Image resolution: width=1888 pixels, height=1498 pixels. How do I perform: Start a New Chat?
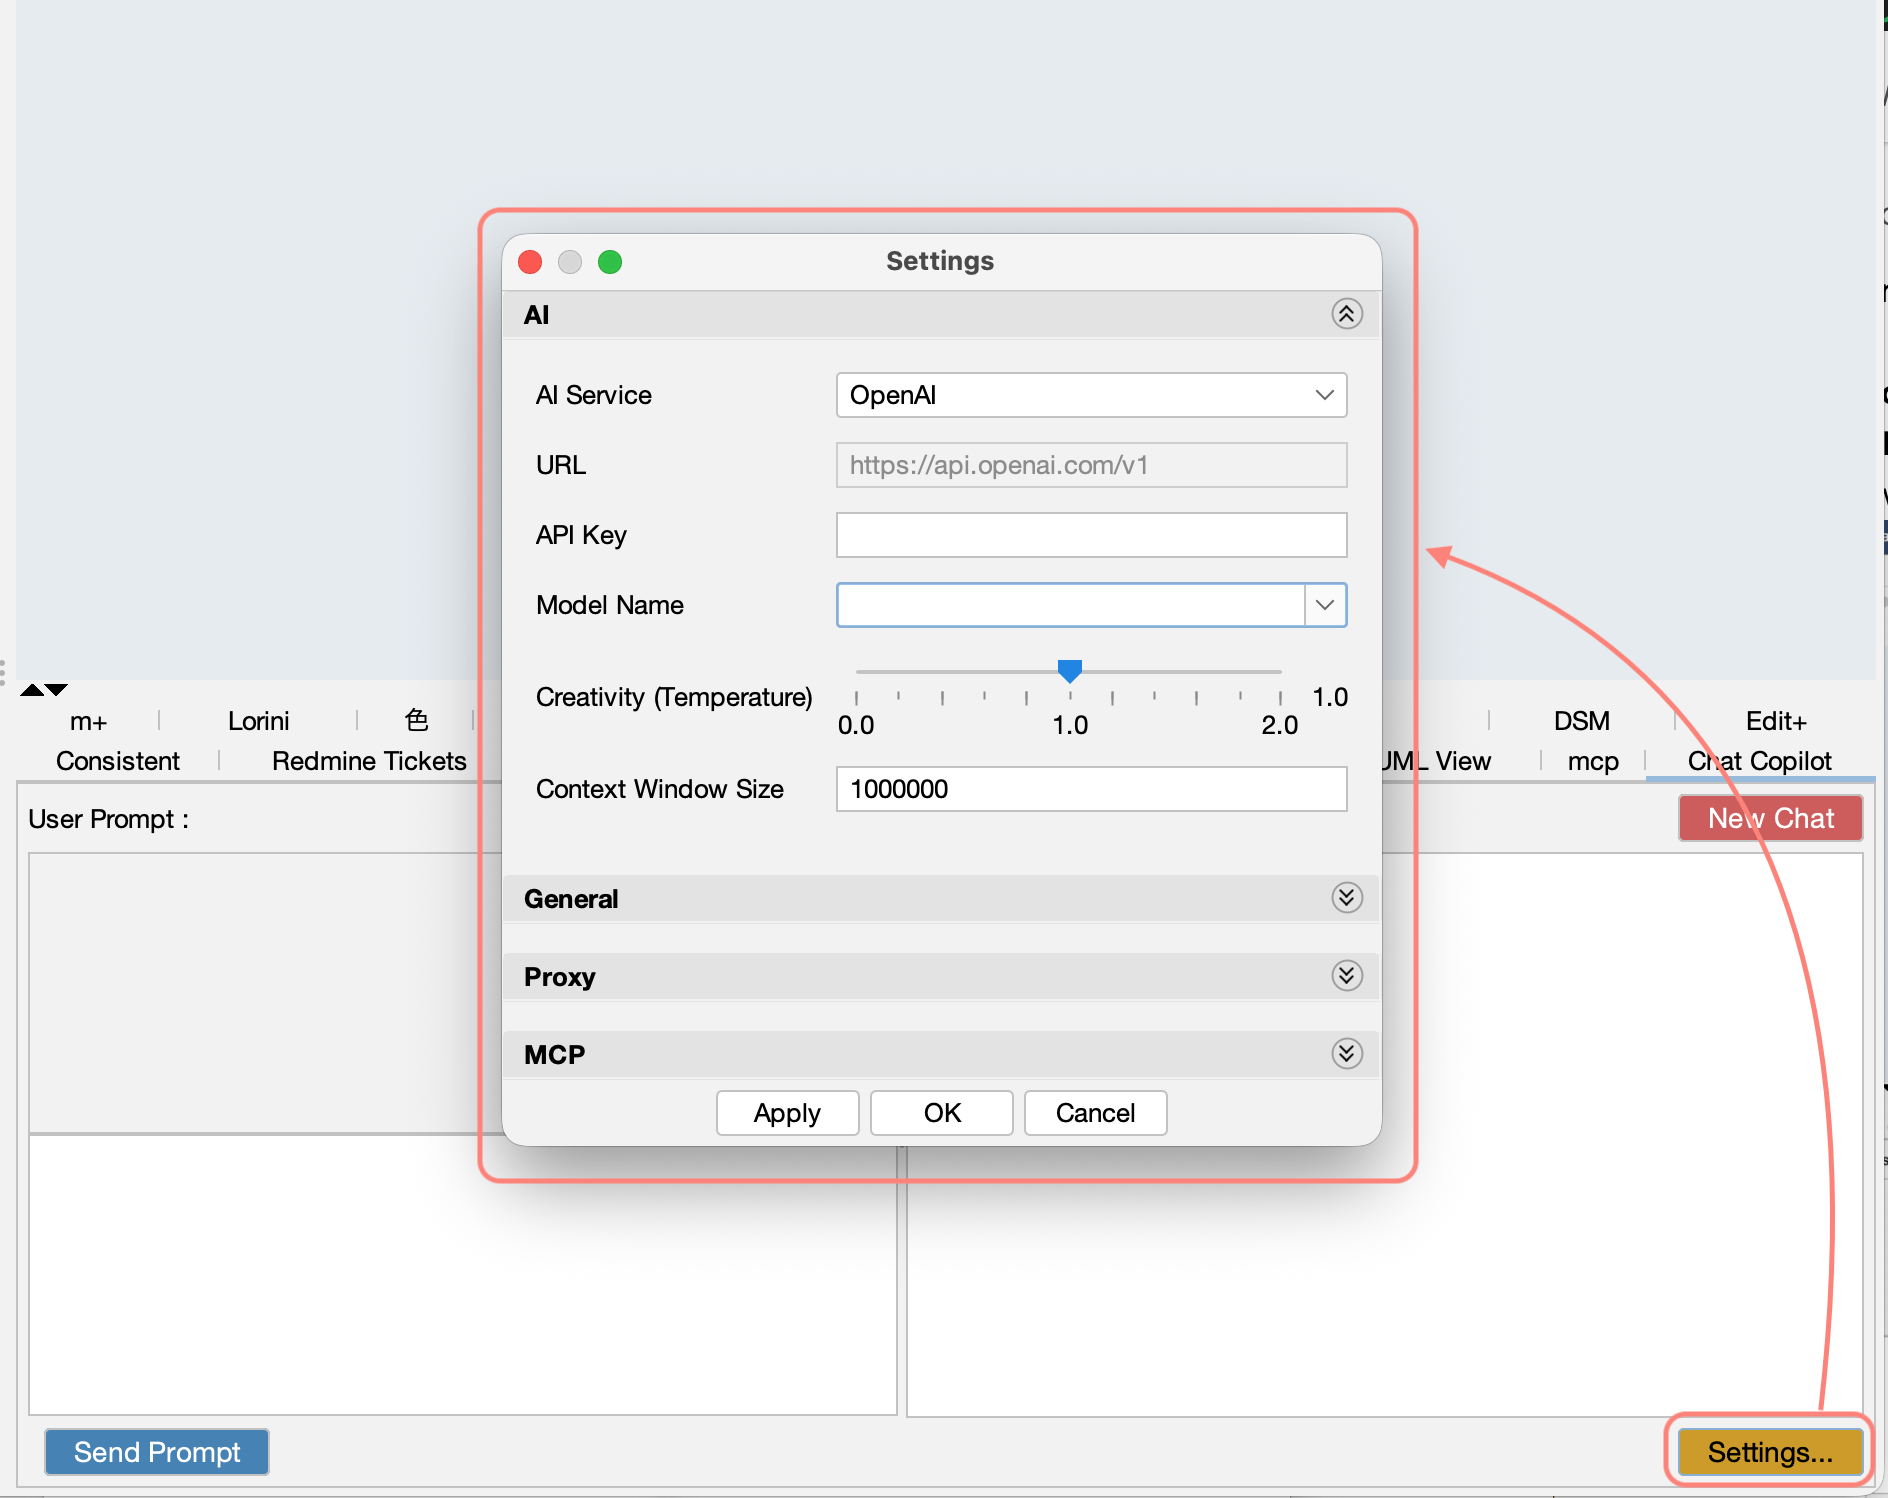(1770, 817)
